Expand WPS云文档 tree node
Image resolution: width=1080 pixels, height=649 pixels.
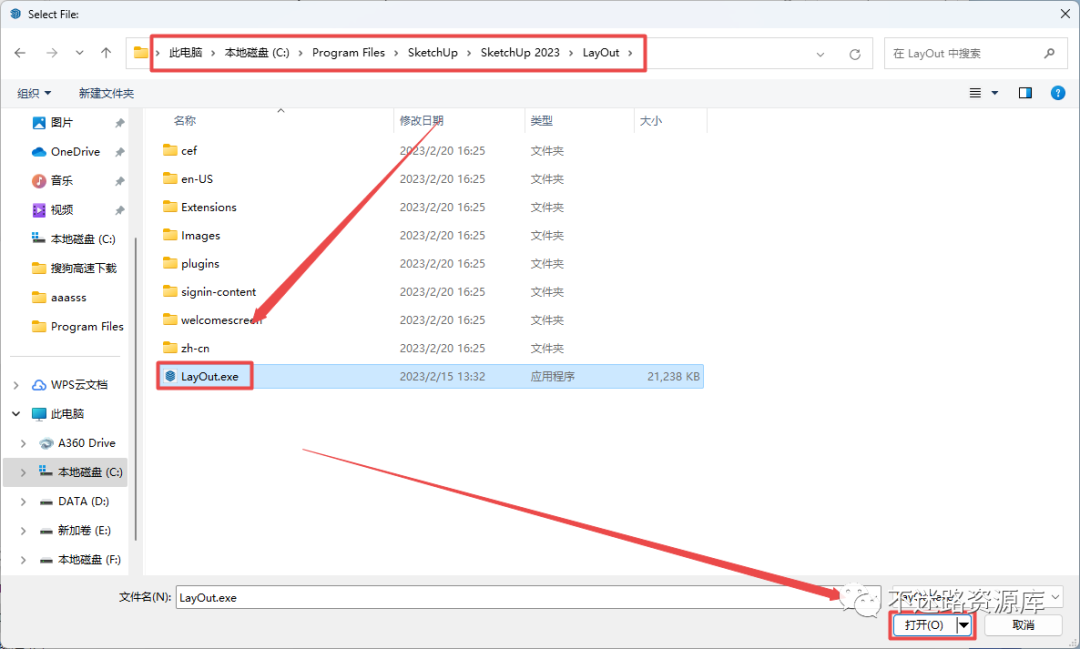[x=16, y=385]
